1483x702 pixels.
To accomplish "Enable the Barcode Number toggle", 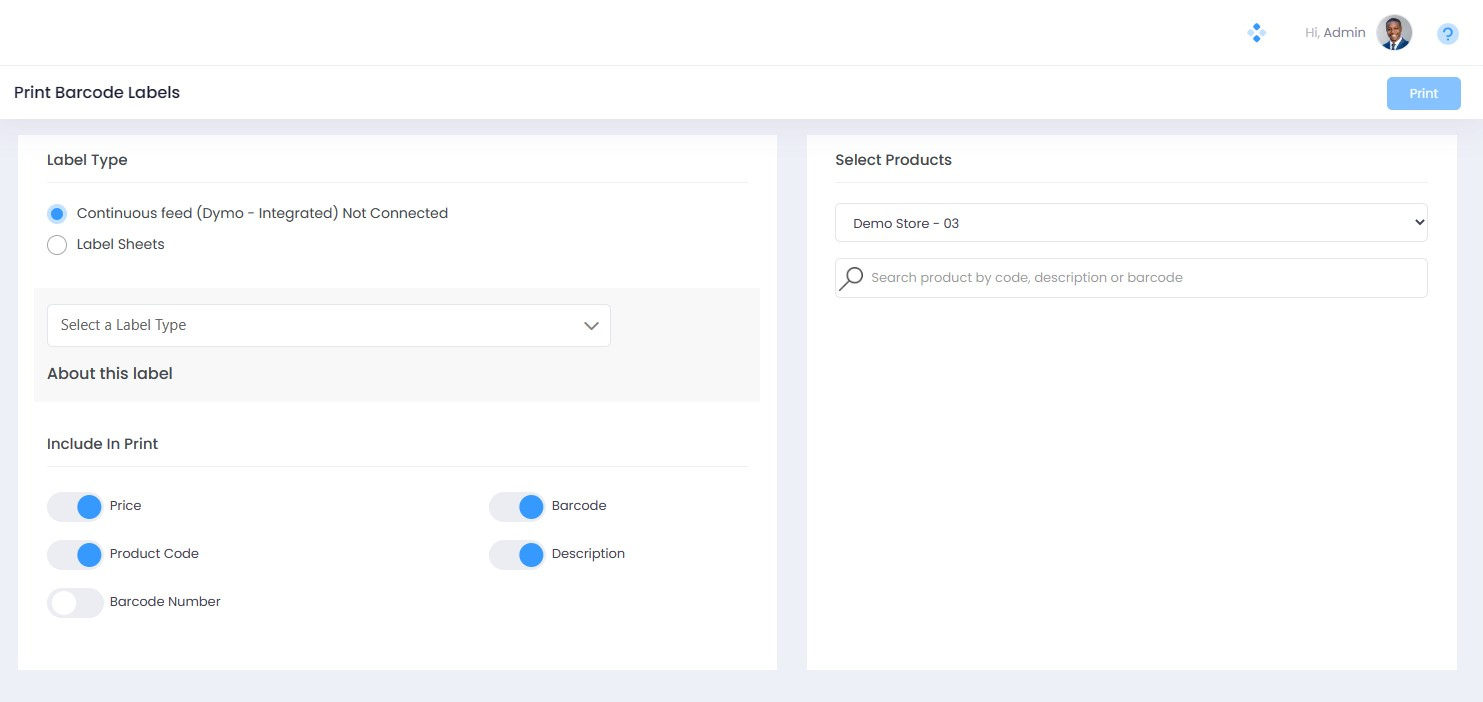I will pos(76,603).
